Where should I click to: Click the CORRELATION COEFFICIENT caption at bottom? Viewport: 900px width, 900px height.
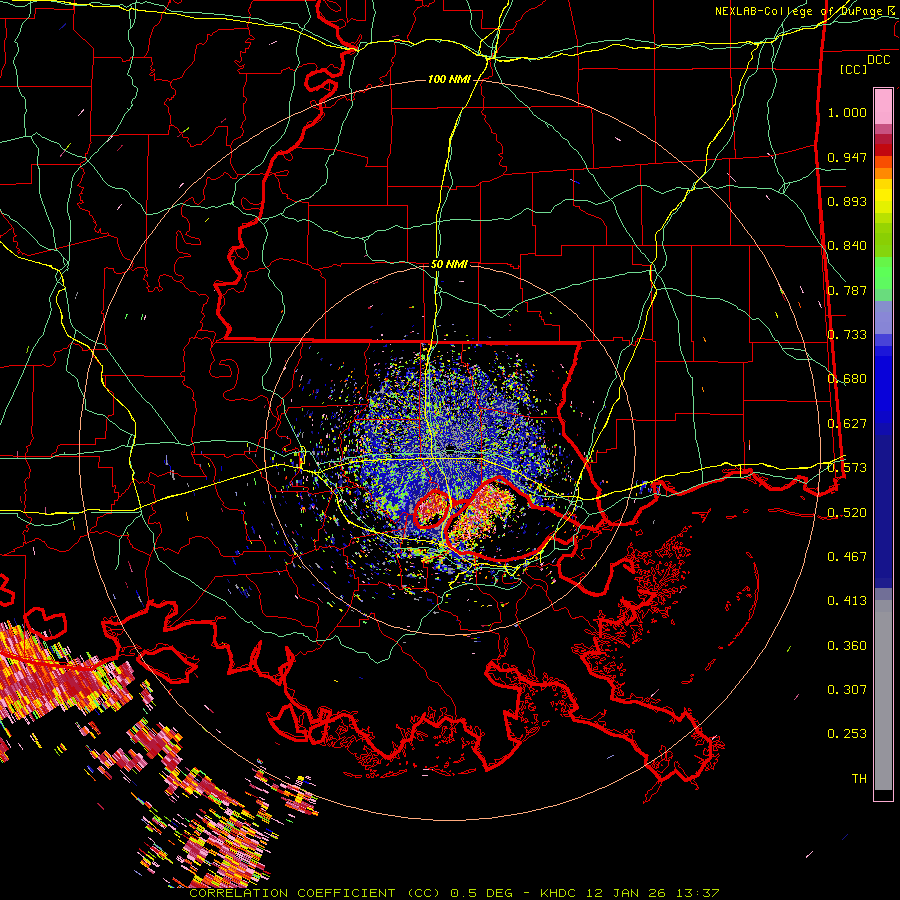[454, 893]
